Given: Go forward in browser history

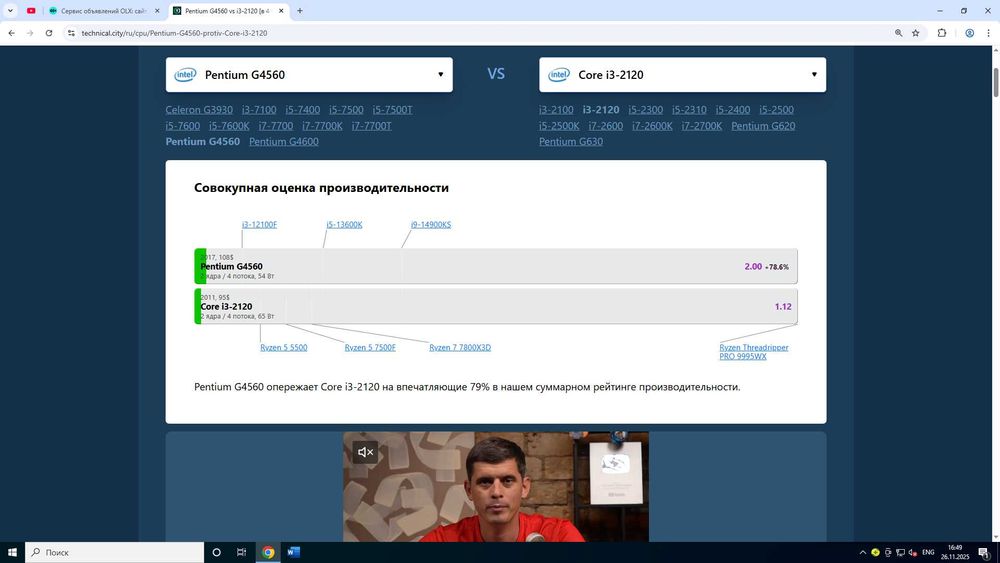Looking at the screenshot, I should [30, 33].
